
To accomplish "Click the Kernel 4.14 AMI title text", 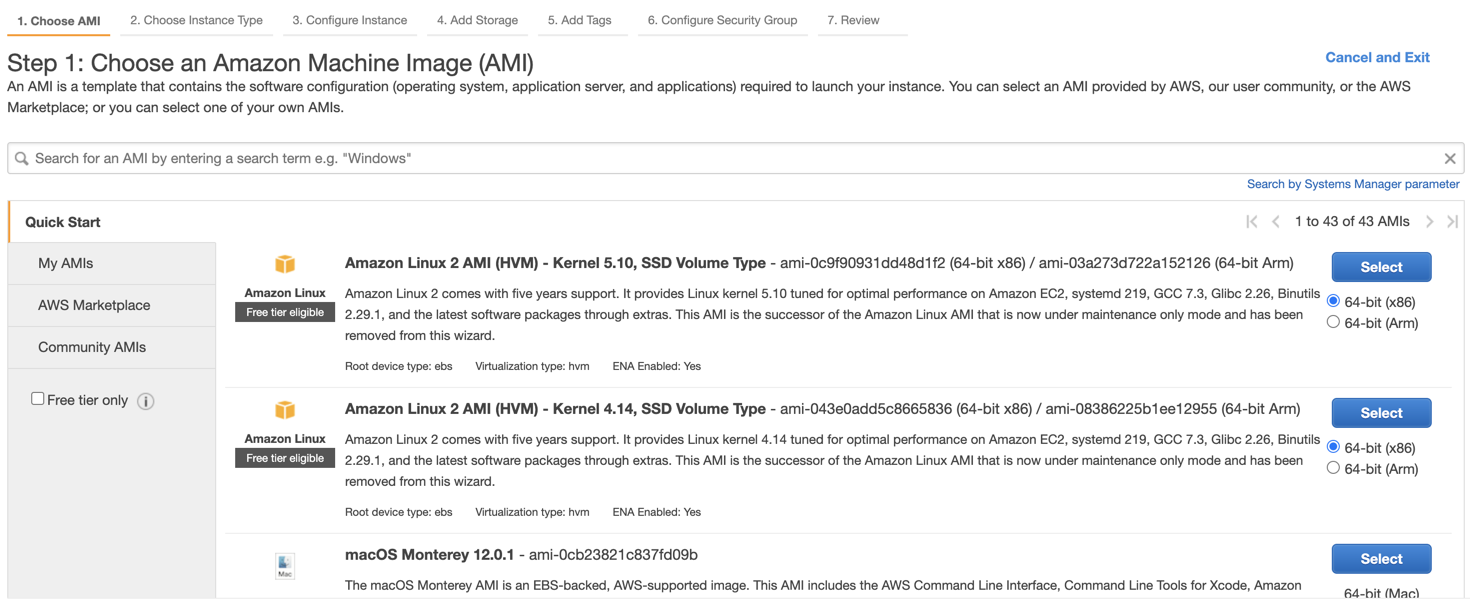I will click(555, 409).
